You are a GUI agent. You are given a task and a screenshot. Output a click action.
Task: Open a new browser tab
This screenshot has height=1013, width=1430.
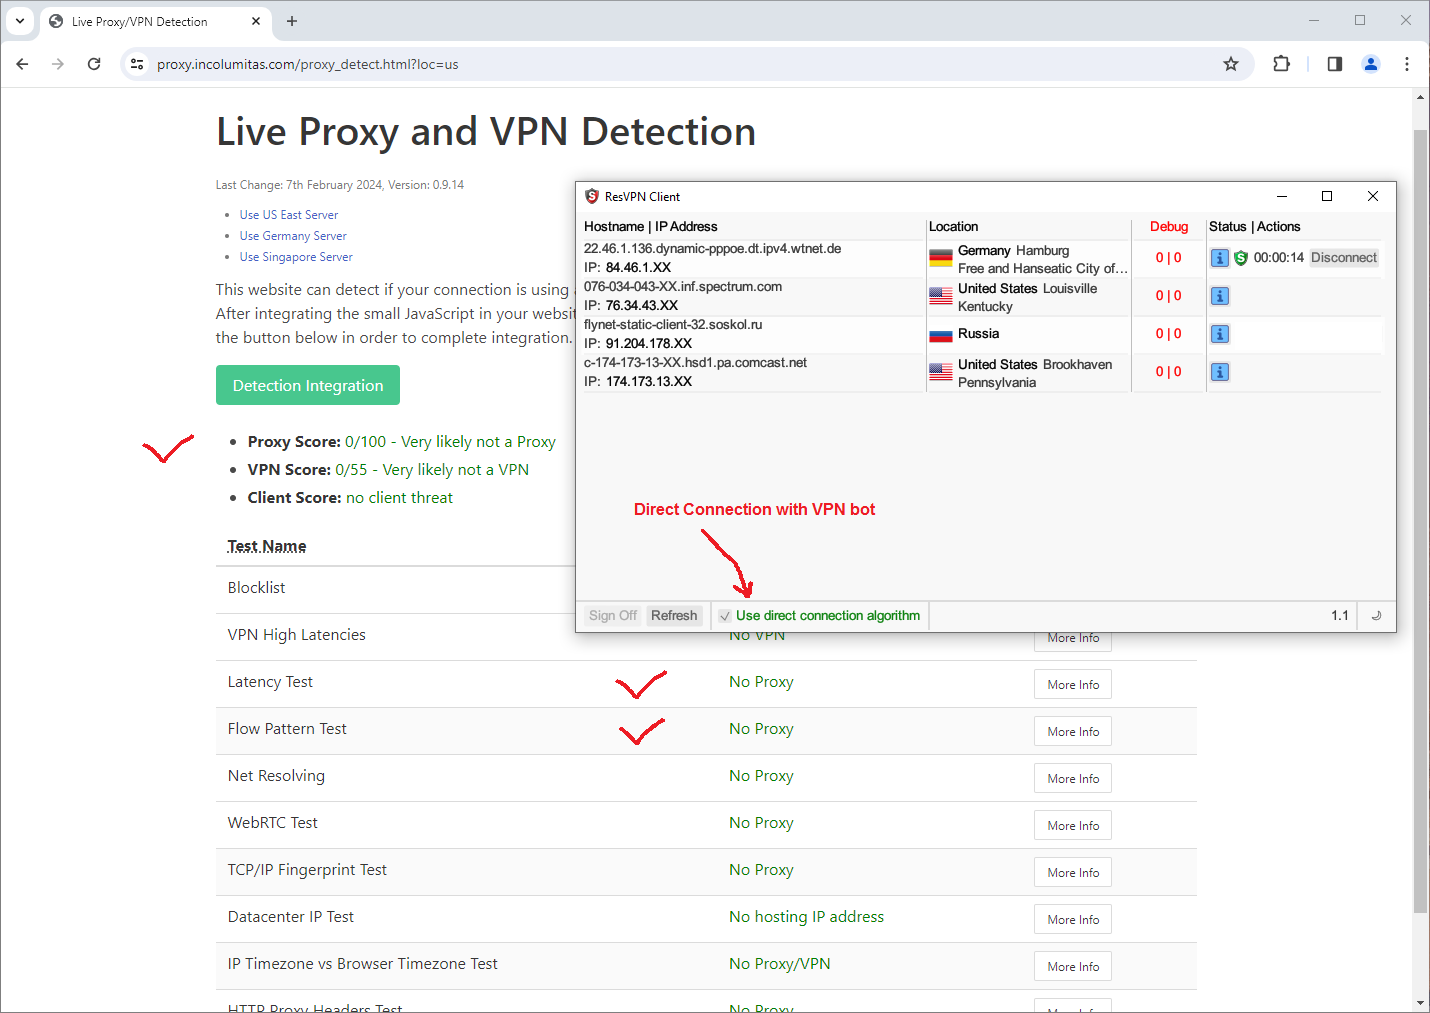[292, 21]
